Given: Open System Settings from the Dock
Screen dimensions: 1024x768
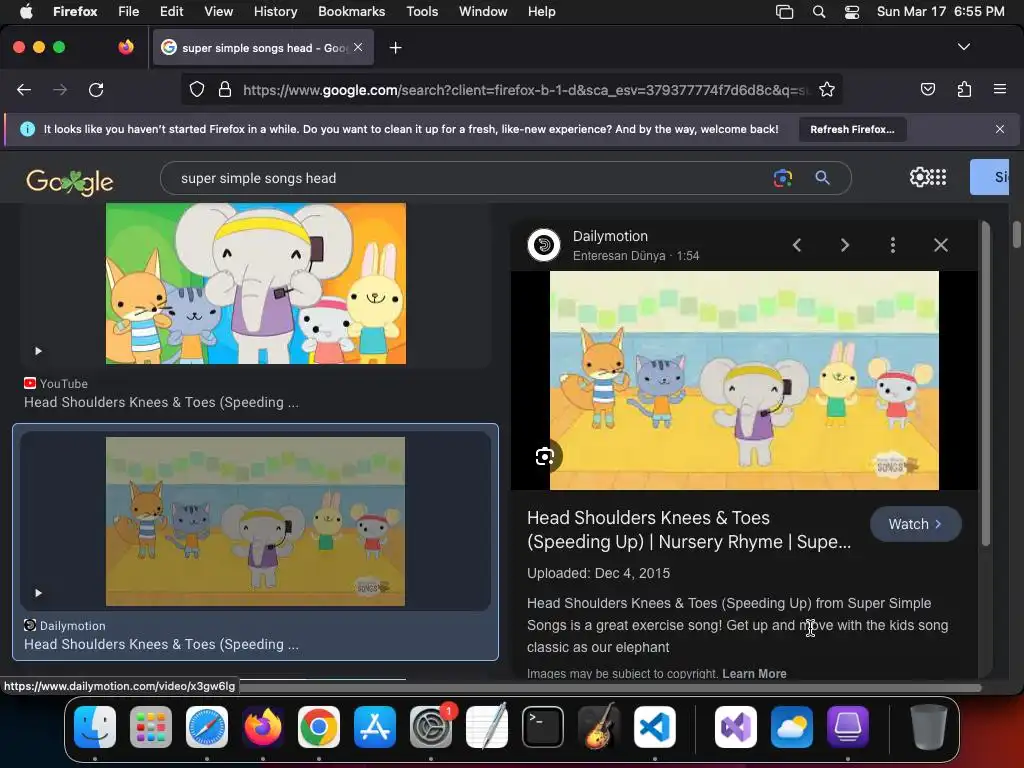Looking at the screenshot, I should tap(431, 727).
